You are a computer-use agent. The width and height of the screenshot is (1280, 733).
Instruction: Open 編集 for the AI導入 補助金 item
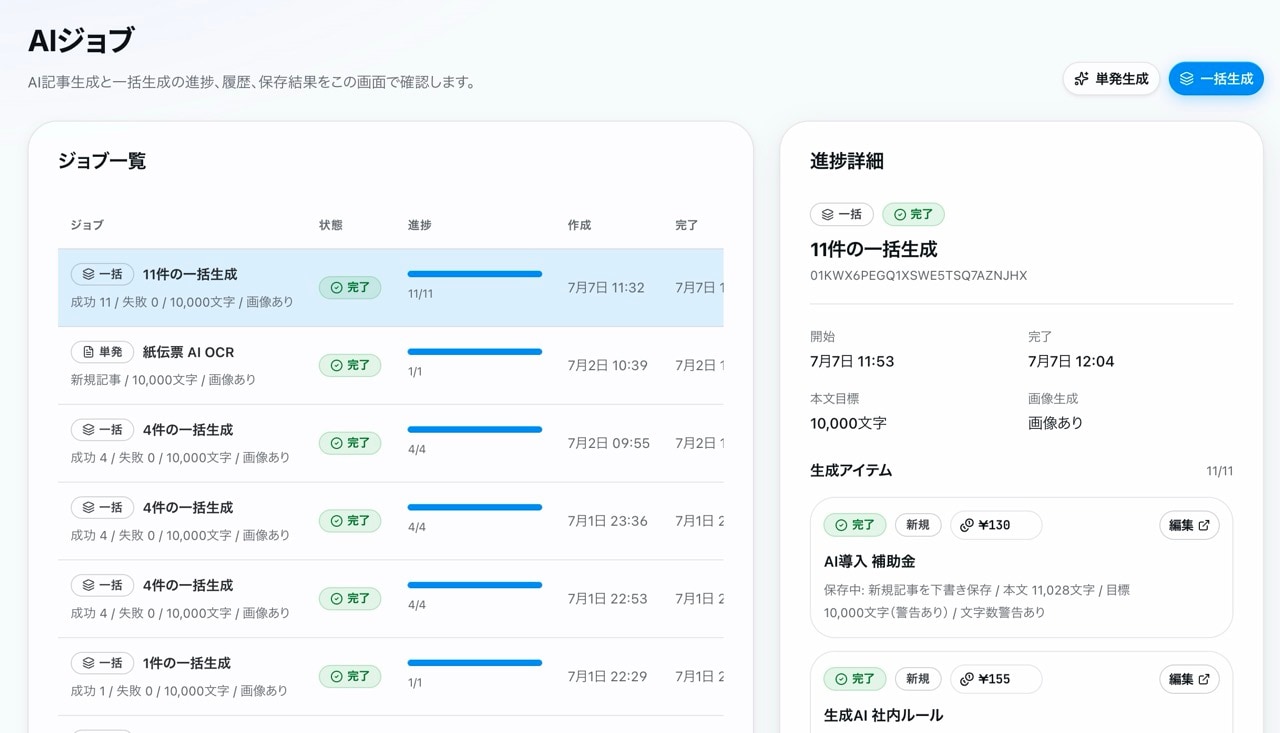(x=1189, y=525)
